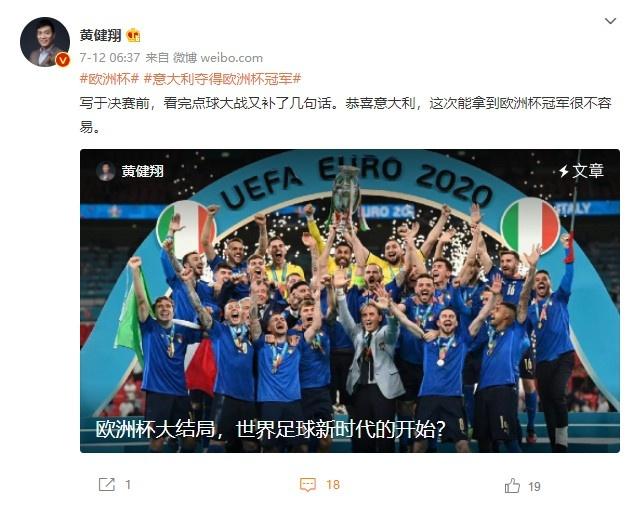Open the comments speech bubble icon

pos(308,484)
